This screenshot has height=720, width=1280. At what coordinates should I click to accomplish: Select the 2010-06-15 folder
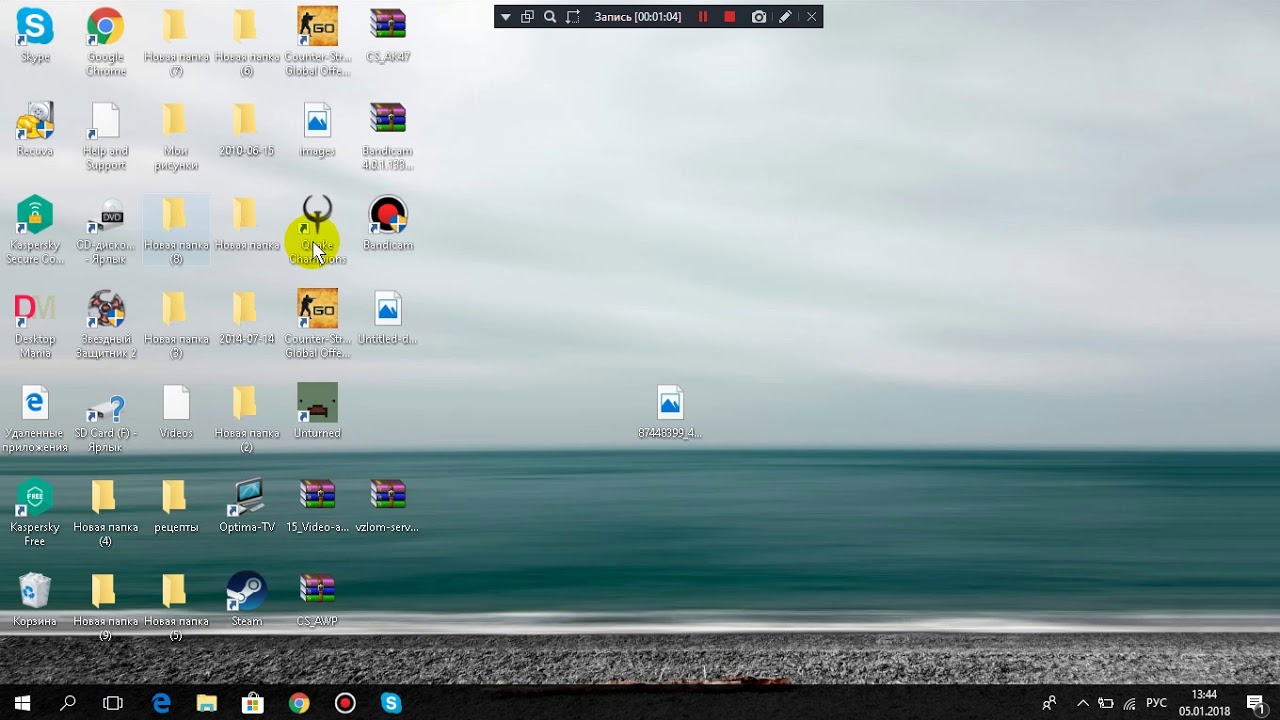[x=247, y=129]
